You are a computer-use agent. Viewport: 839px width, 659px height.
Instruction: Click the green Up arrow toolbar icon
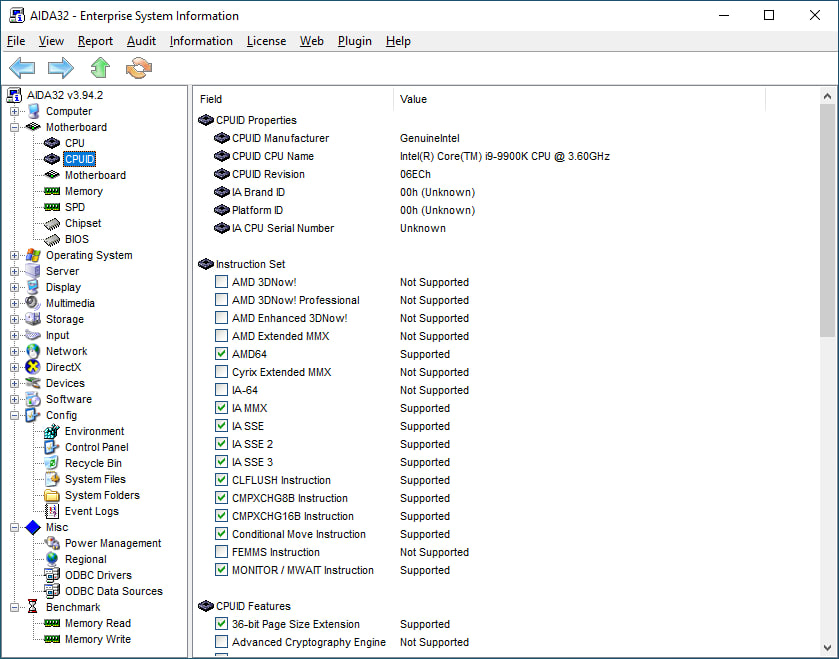100,68
